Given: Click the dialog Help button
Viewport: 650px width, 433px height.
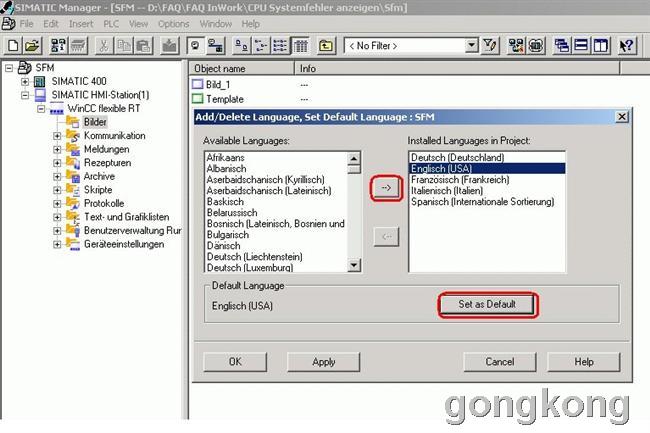Looking at the screenshot, I should tap(584, 362).
